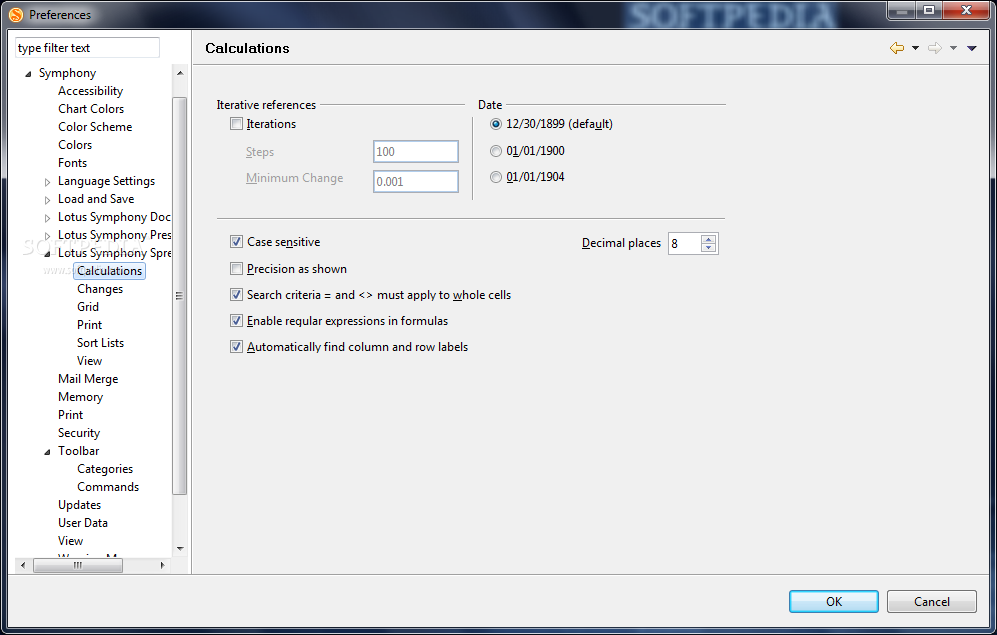Image resolution: width=997 pixels, height=635 pixels.
Task: Enable the Iterations checkbox
Action: (237, 124)
